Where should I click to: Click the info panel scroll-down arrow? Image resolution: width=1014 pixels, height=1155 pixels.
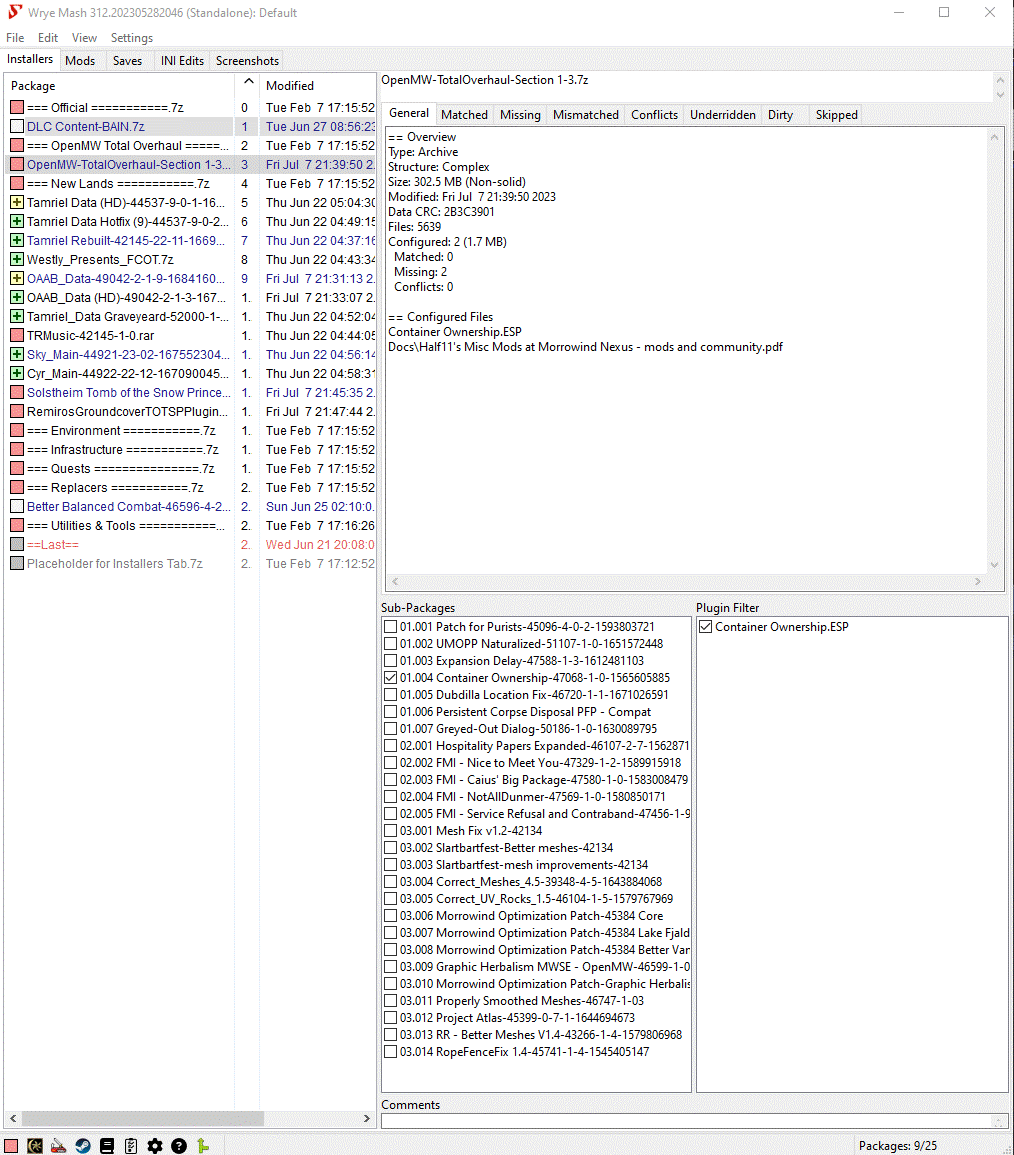(995, 565)
